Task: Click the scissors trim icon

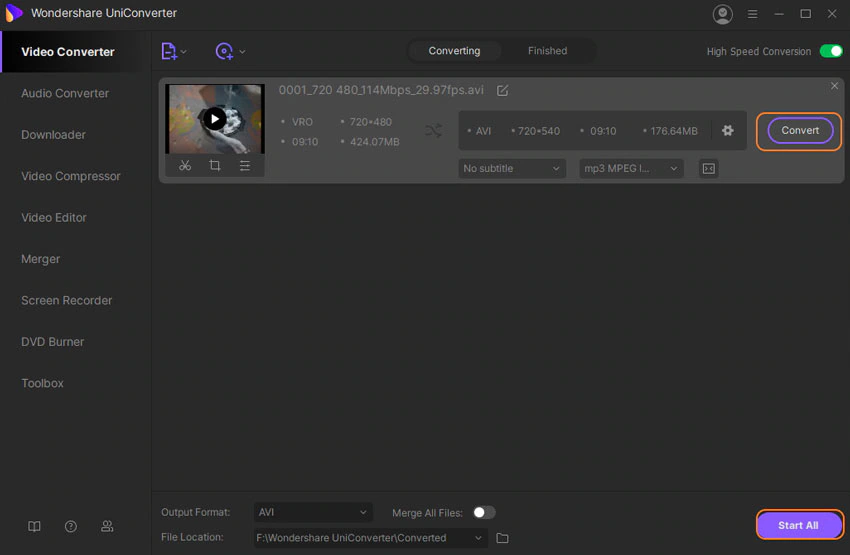Action: click(x=185, y=165)
